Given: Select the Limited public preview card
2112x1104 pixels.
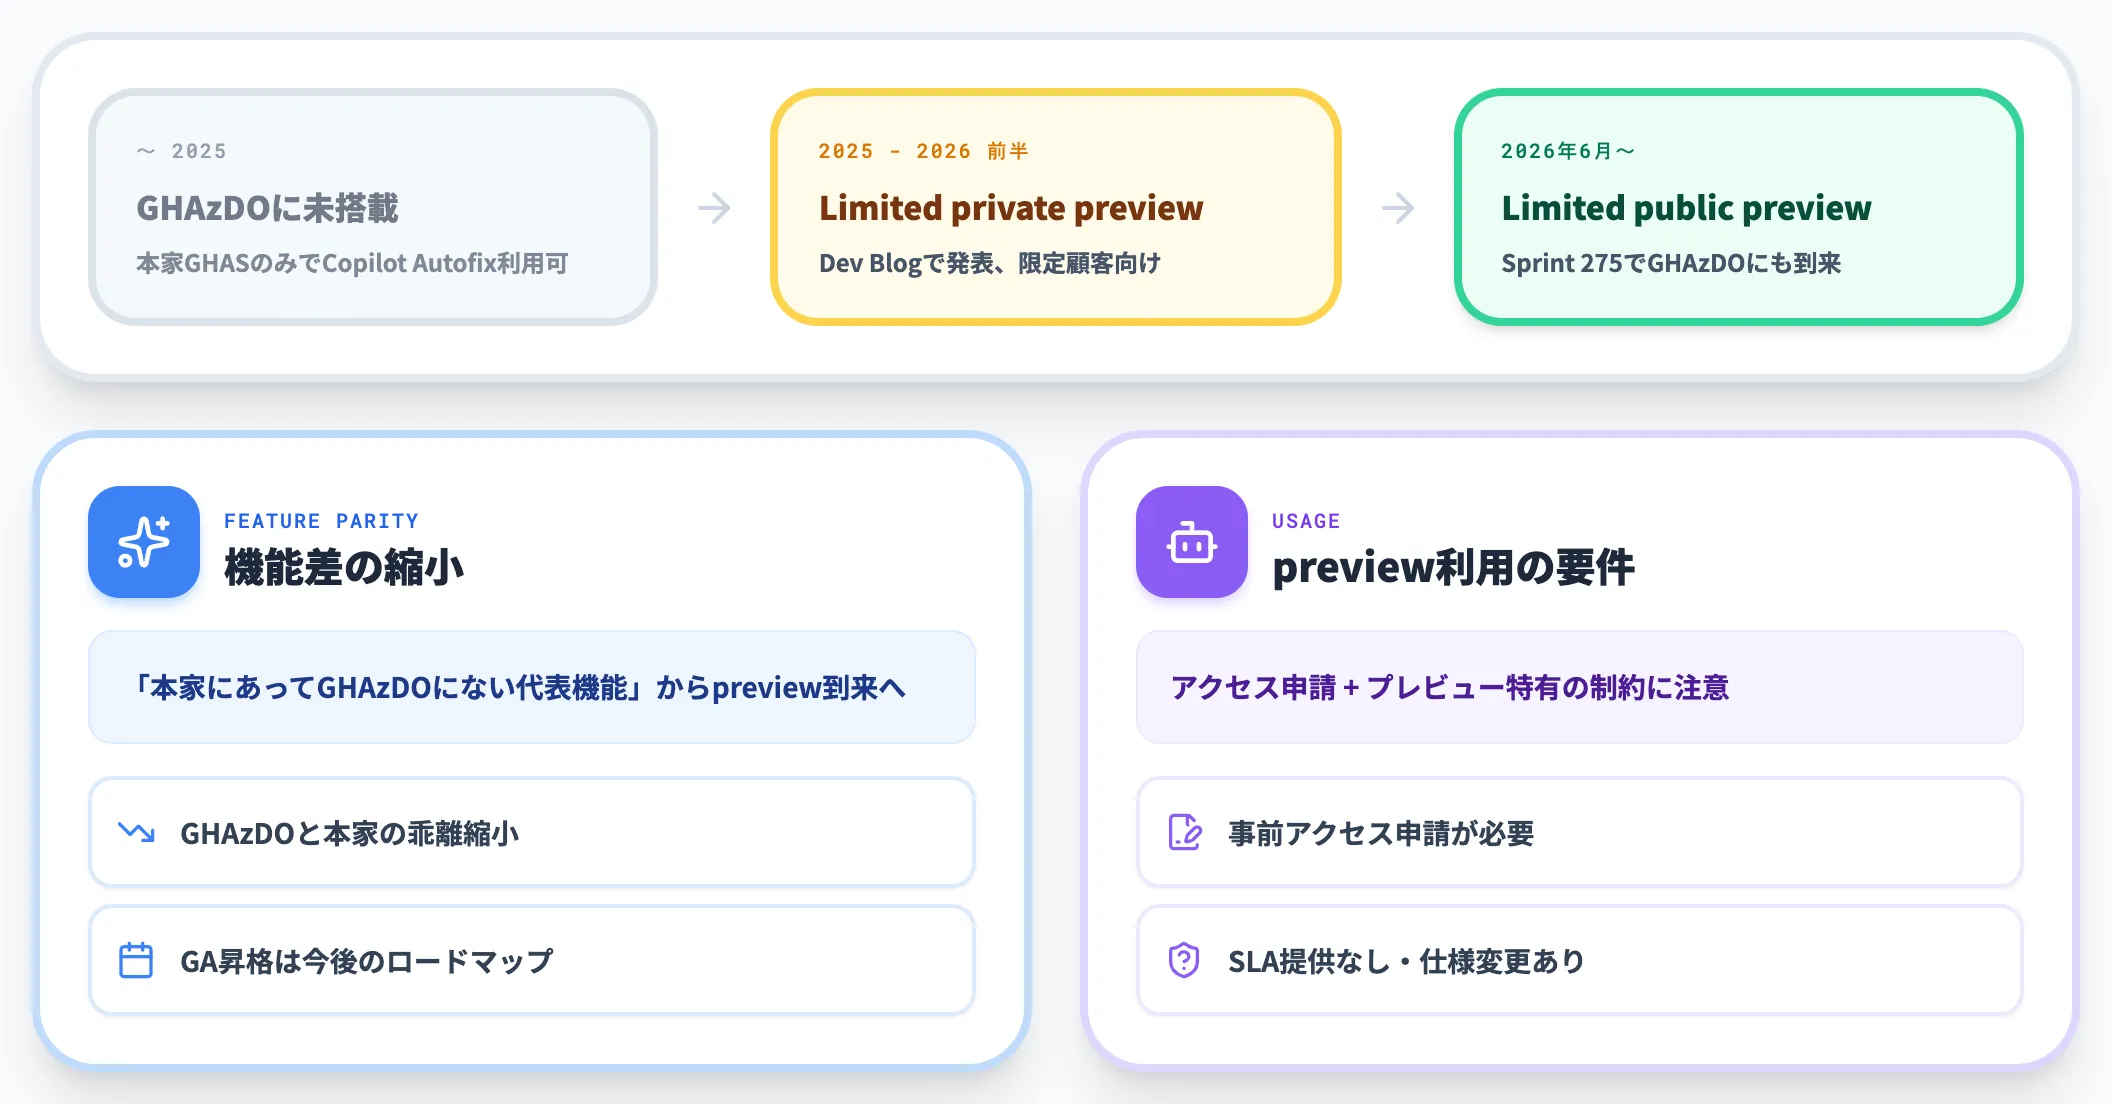Looking at the screenshot, I should (x=1739, y=207).
